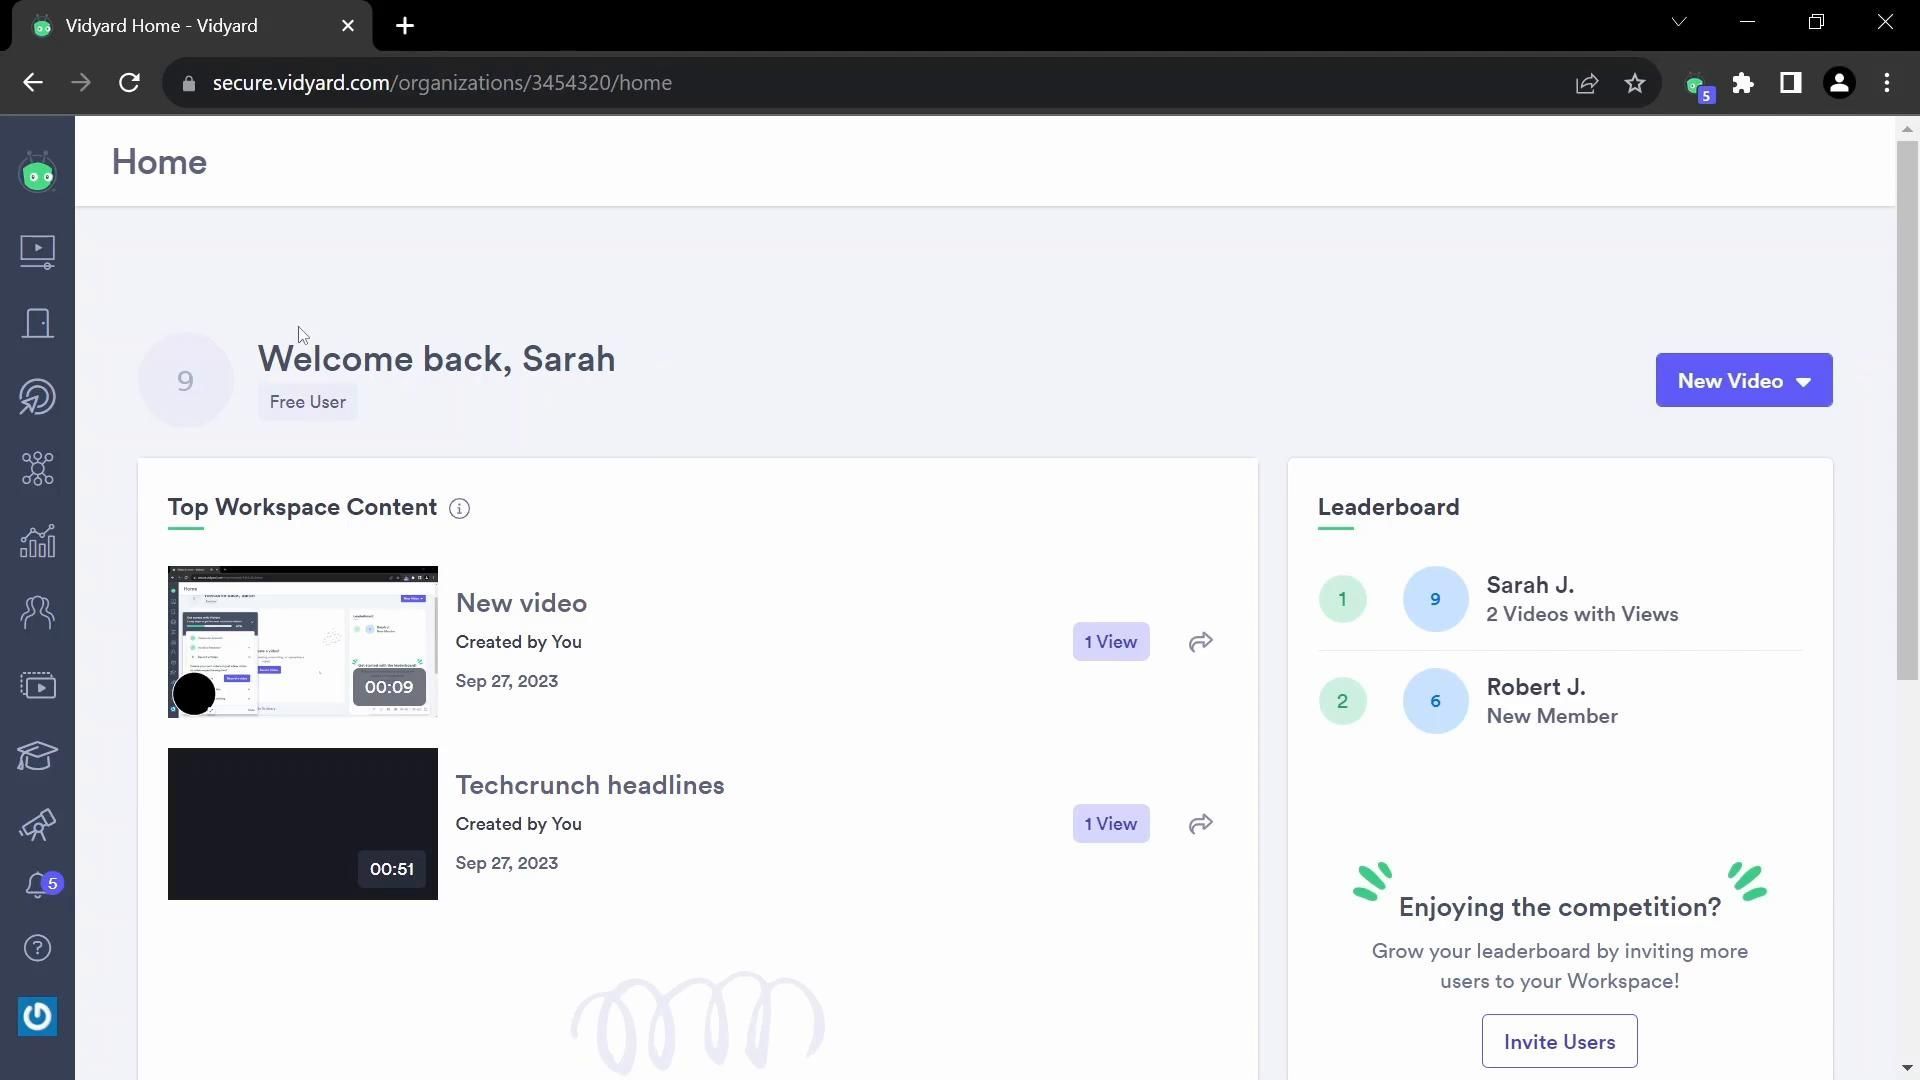Open the graduation cap learning icon

[37, 756]
